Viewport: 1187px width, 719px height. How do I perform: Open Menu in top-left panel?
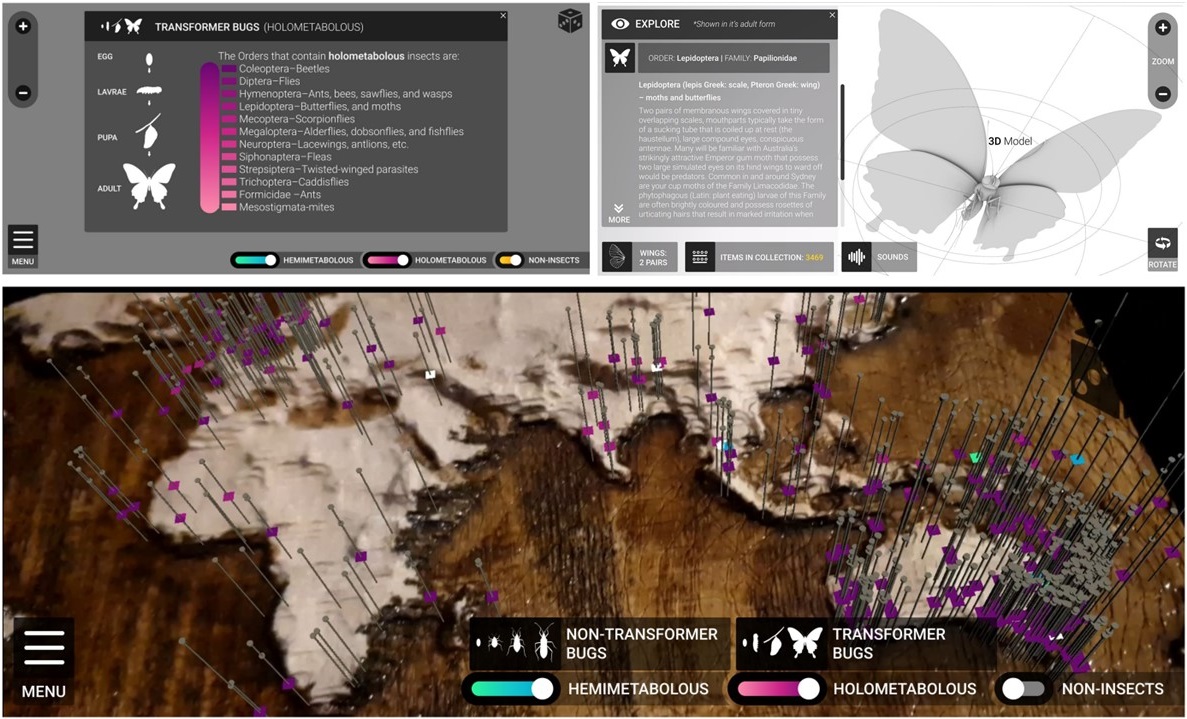23,245
